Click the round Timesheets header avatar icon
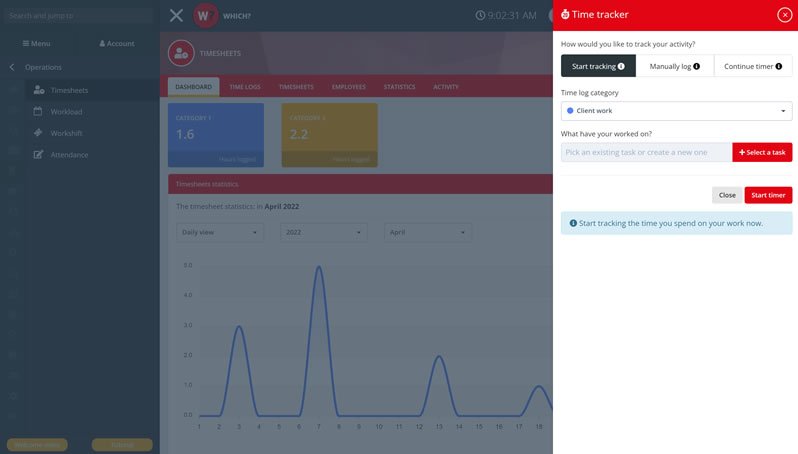The width and height of the screenshot is (798, 454). [x=182, y=52]
